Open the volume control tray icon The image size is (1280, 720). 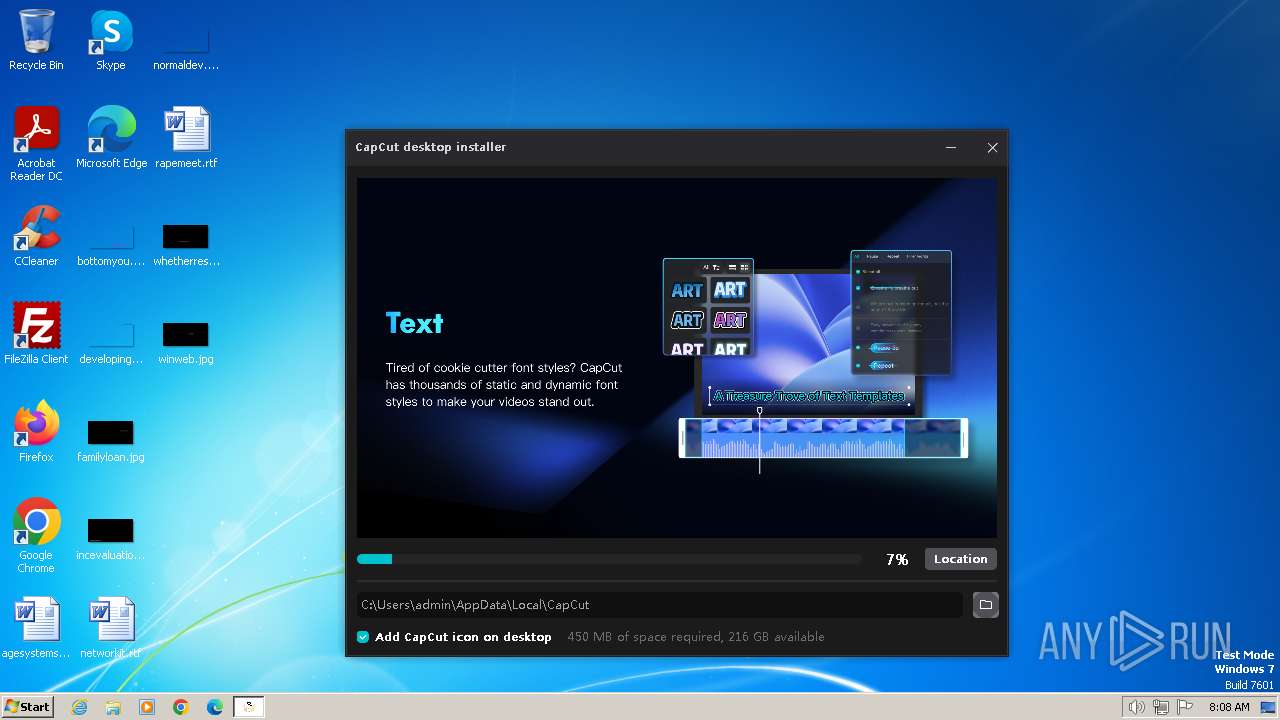(1136, 707)
